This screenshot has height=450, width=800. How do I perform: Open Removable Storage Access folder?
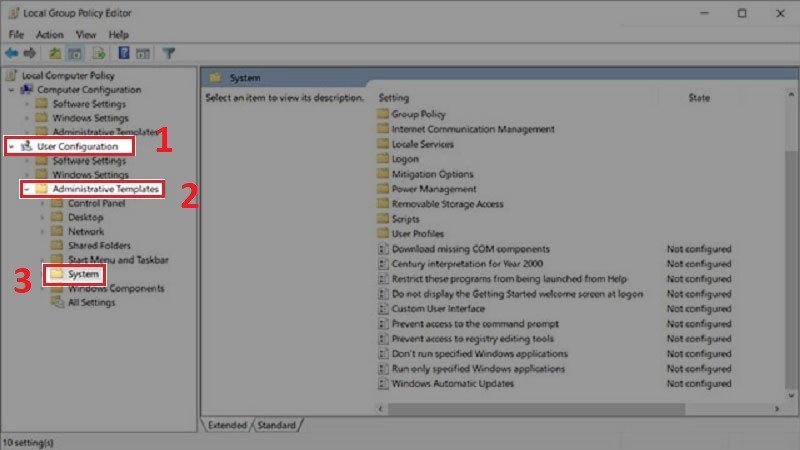(x=447, y=204)
